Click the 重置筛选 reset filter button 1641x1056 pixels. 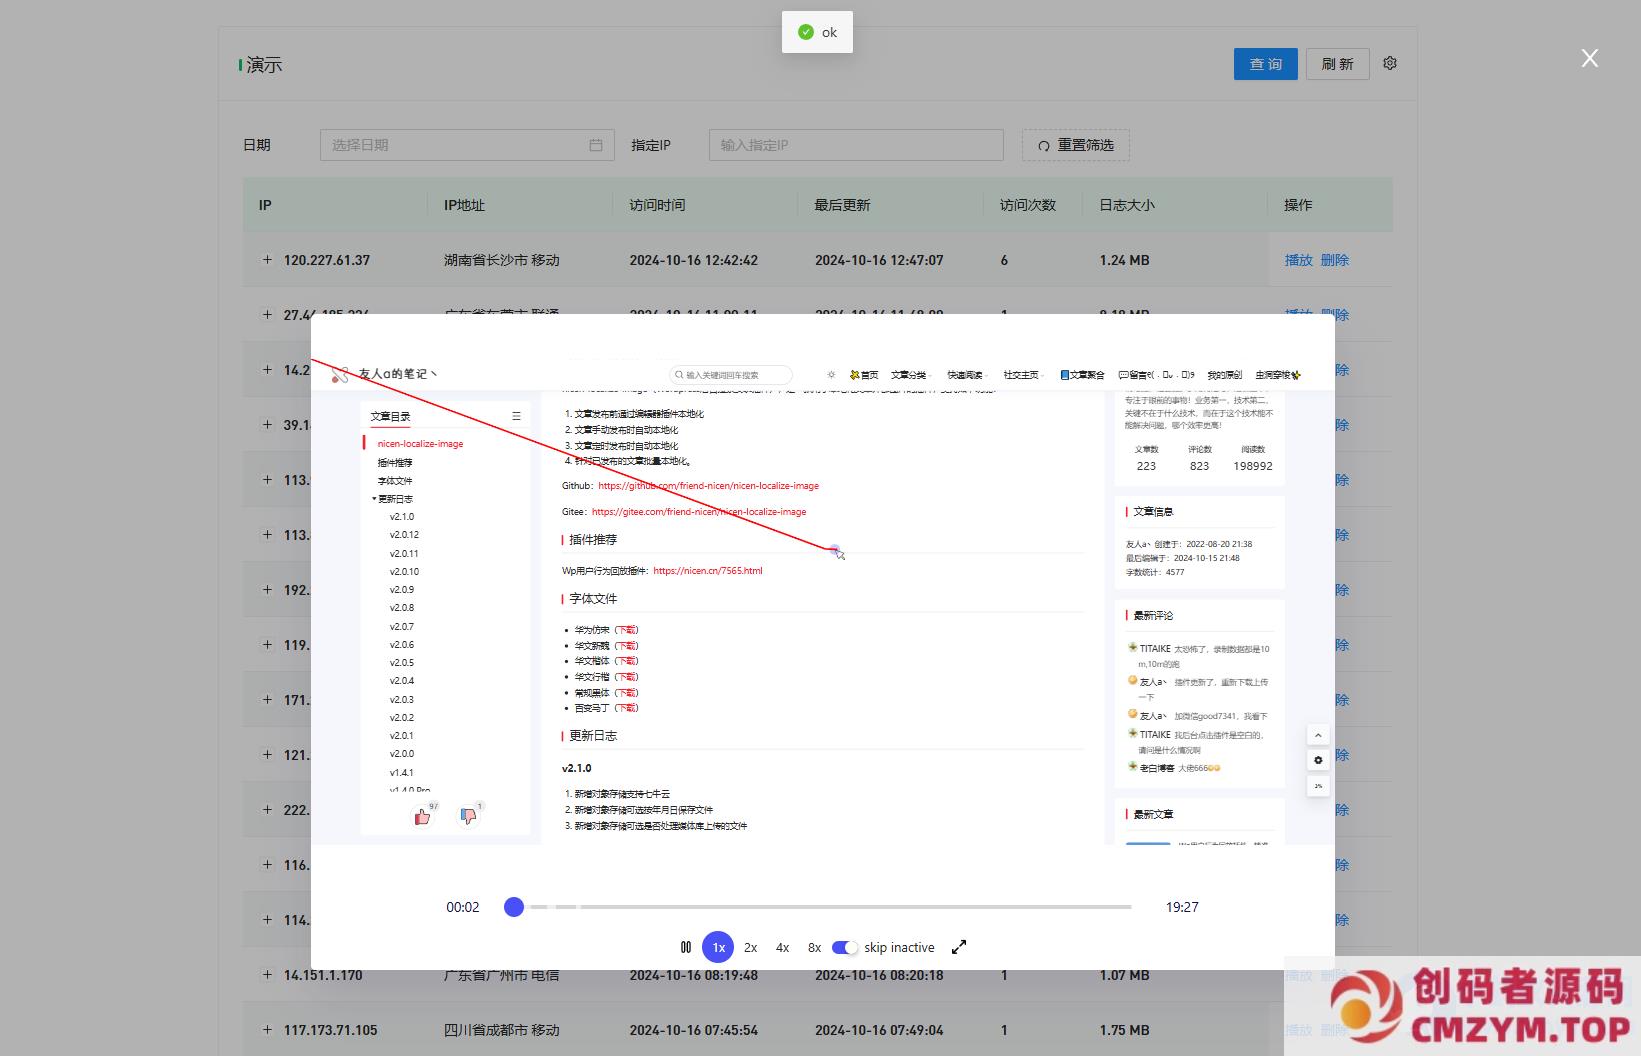tap(1075, 145)
